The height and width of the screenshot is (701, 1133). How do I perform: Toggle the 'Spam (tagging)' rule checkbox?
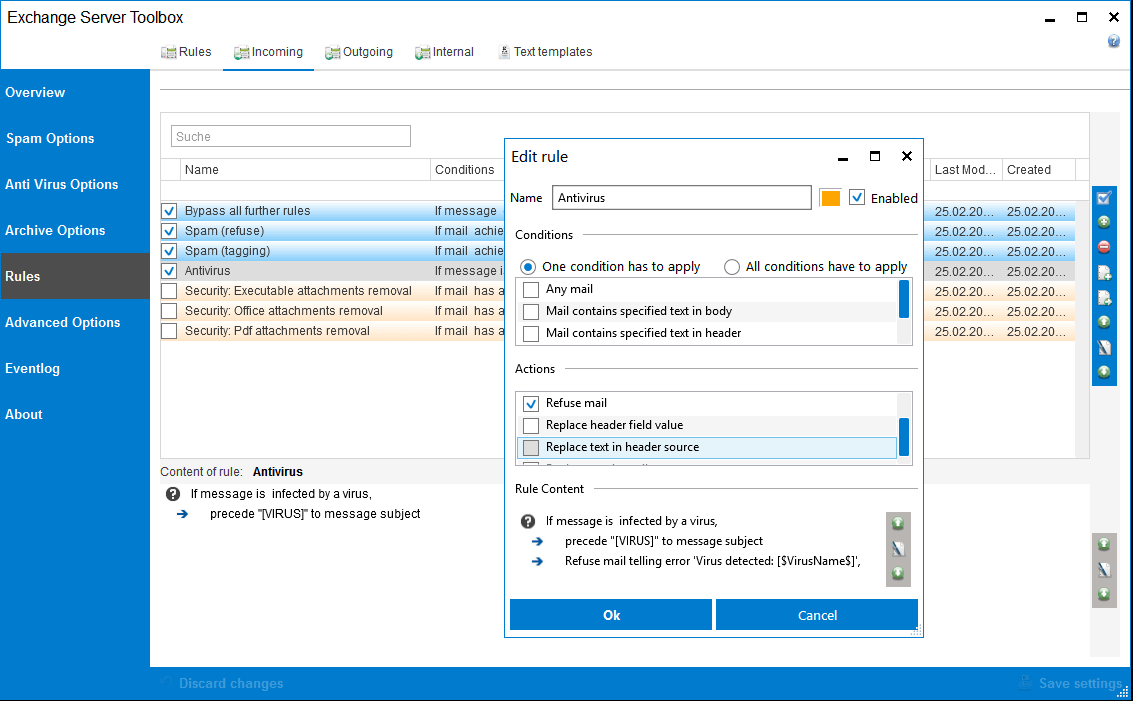pos(169,251)
